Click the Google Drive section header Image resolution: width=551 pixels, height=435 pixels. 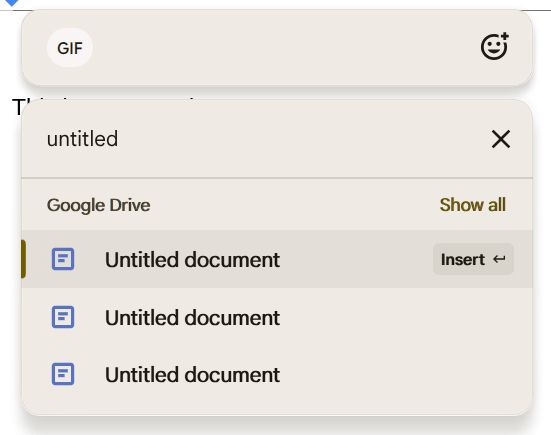coord(98,205)
